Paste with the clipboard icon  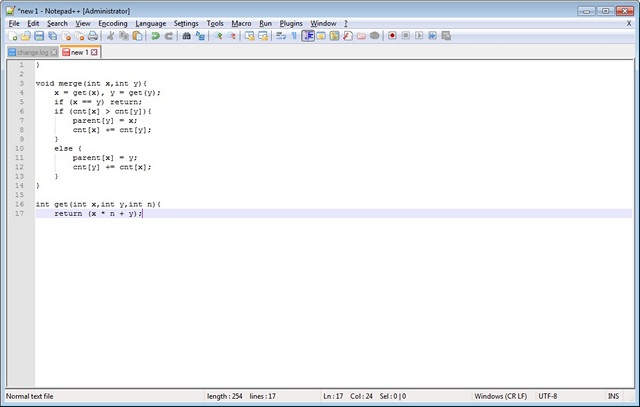click(138, 36)
